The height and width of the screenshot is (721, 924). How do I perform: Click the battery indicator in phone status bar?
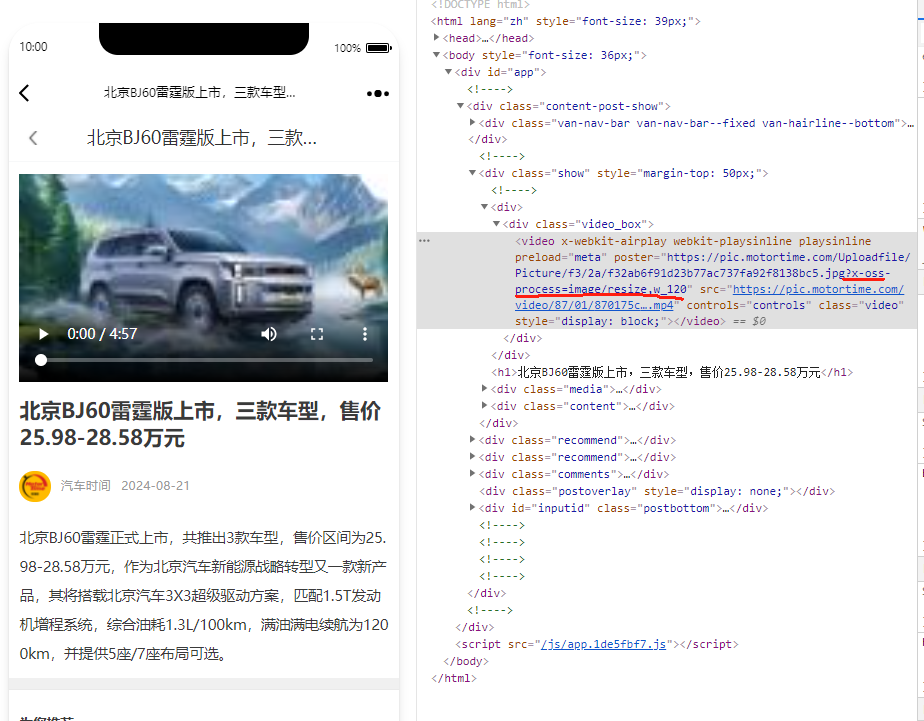(379, 48)
